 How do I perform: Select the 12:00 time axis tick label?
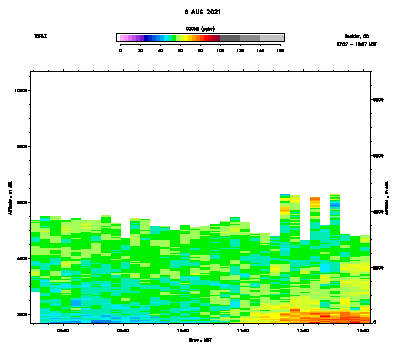pos(303,331)
